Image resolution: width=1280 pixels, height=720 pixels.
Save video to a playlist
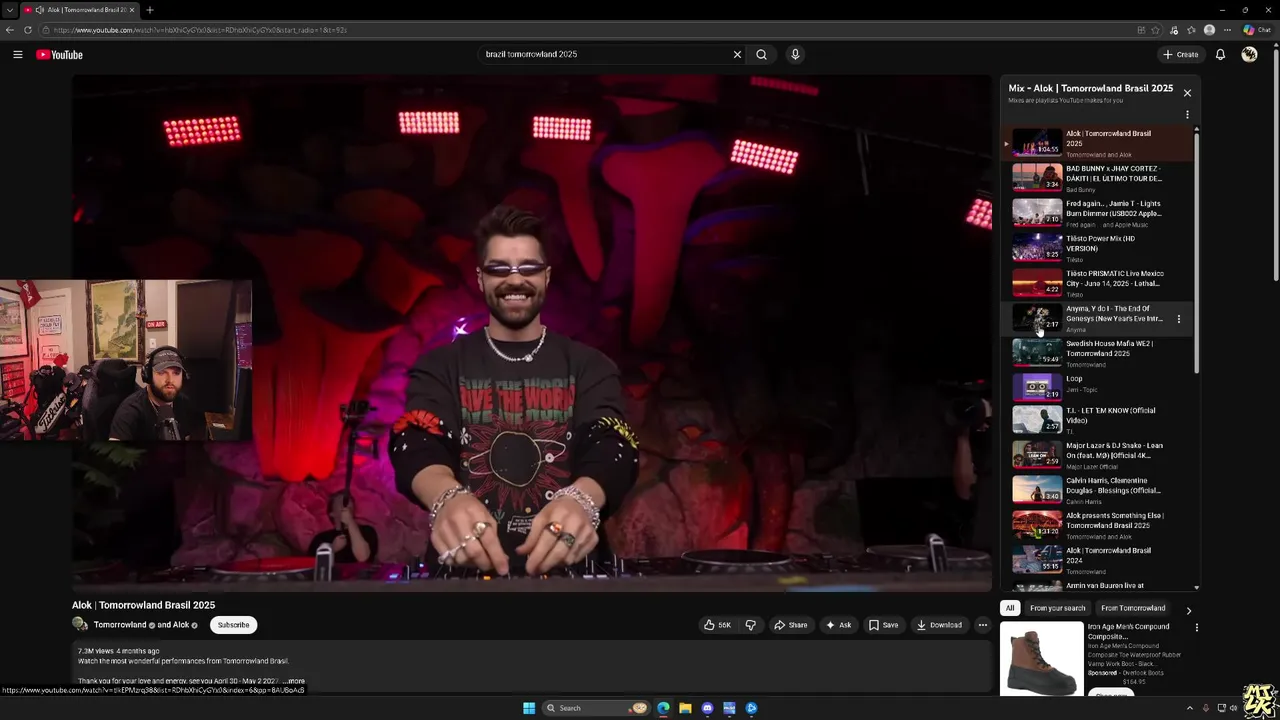coord(883,625)
